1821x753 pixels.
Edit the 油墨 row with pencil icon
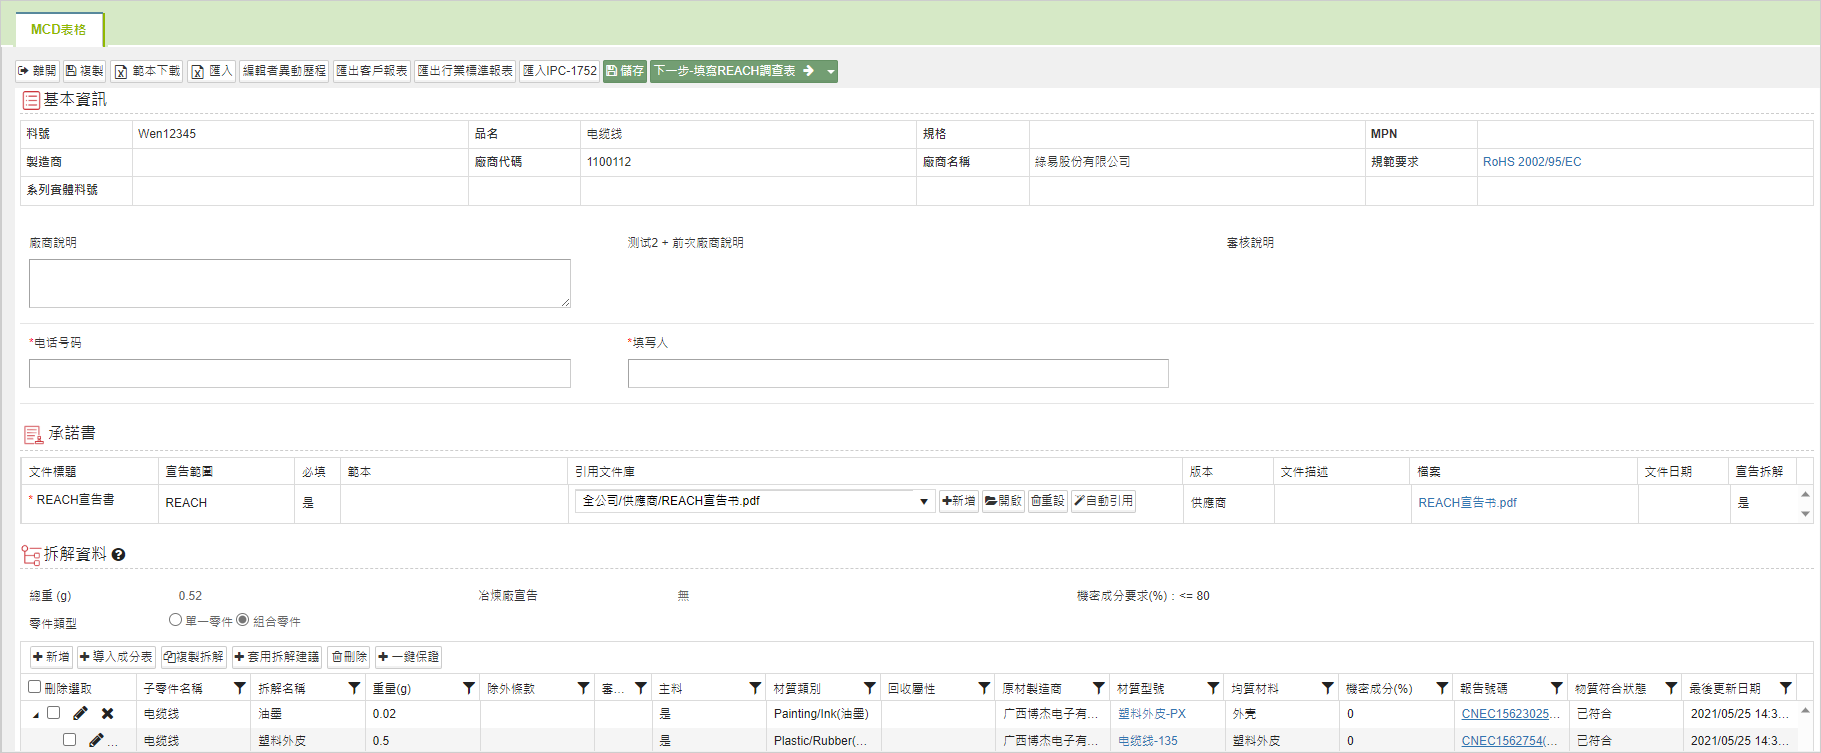pos(80,713)
